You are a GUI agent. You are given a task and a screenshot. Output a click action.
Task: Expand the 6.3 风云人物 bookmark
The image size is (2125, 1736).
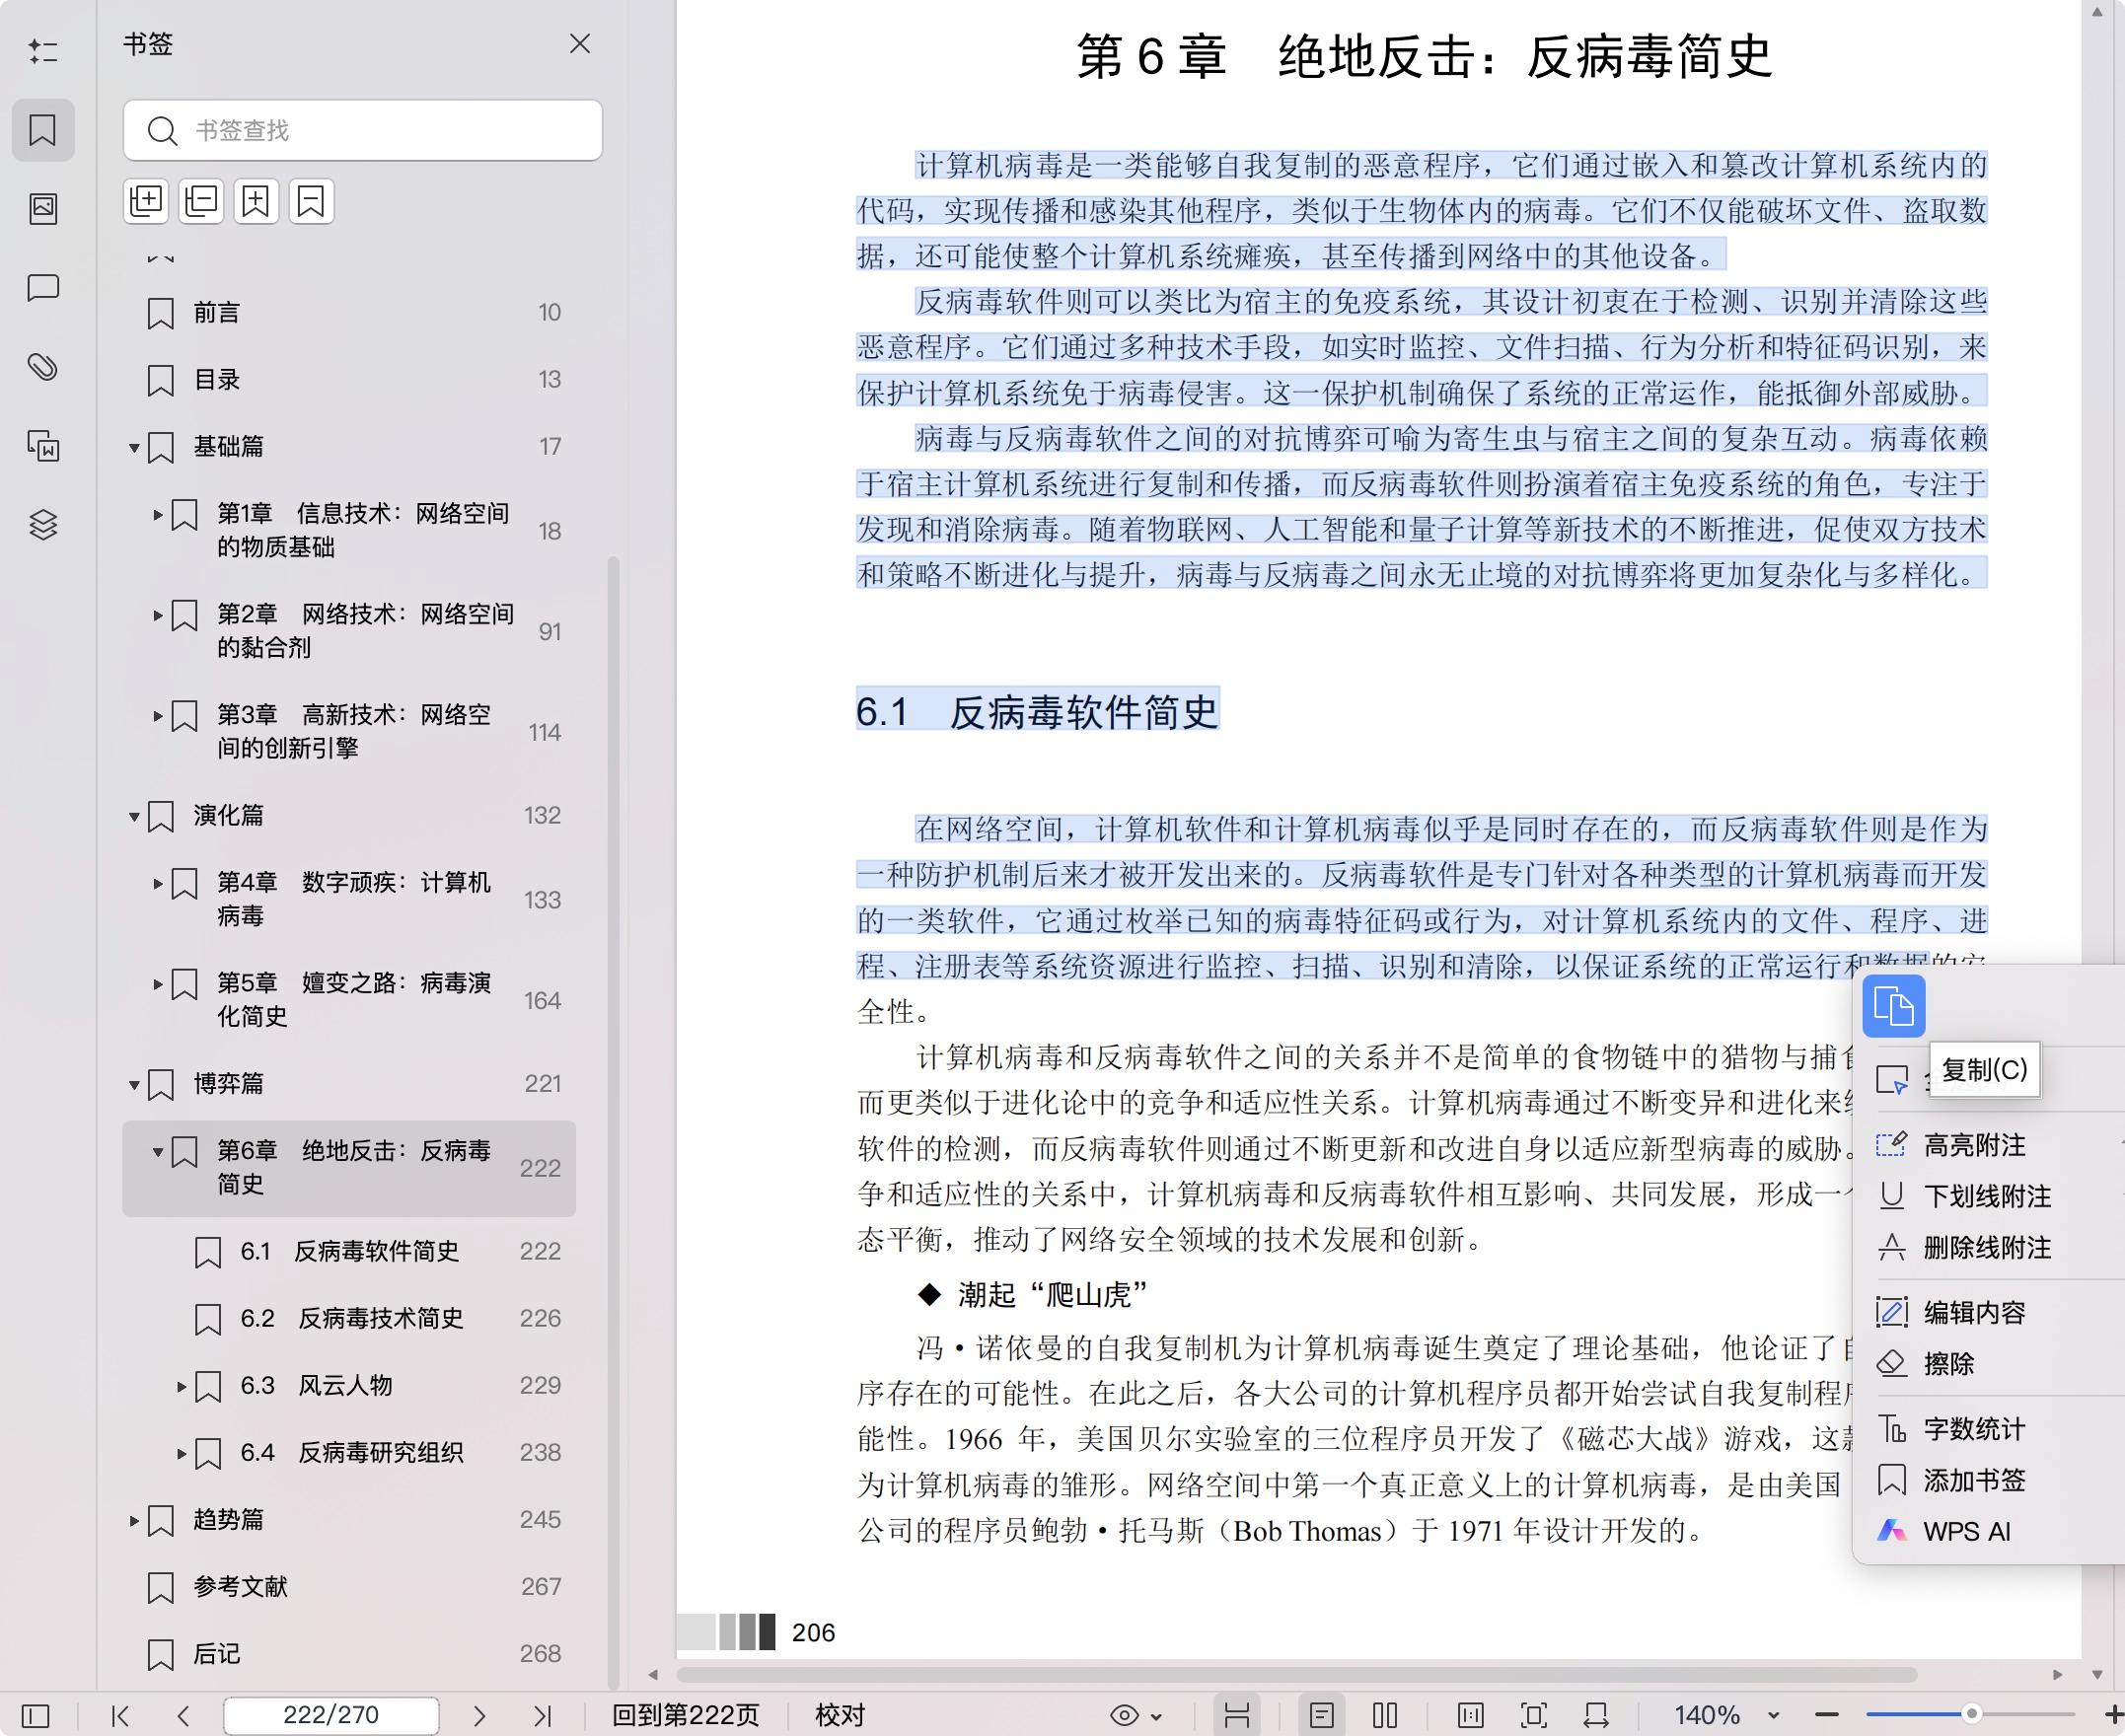pyautogui.click(x=182, y=1387)
